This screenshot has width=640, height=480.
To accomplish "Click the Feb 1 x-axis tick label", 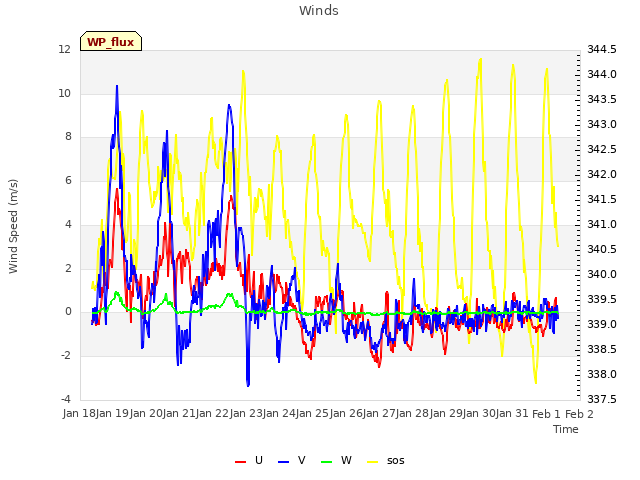I will click(x=546, y=414).
